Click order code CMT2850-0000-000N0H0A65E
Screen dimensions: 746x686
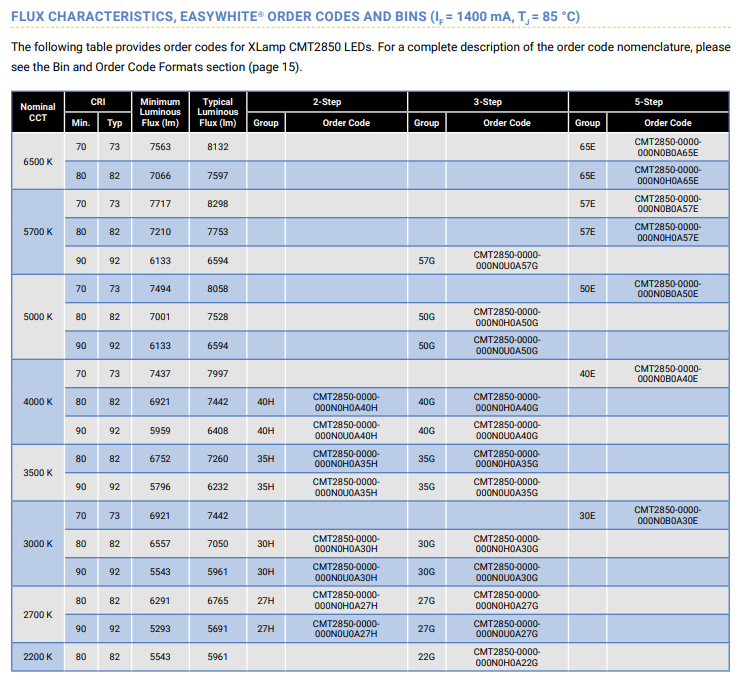[667, 175]
